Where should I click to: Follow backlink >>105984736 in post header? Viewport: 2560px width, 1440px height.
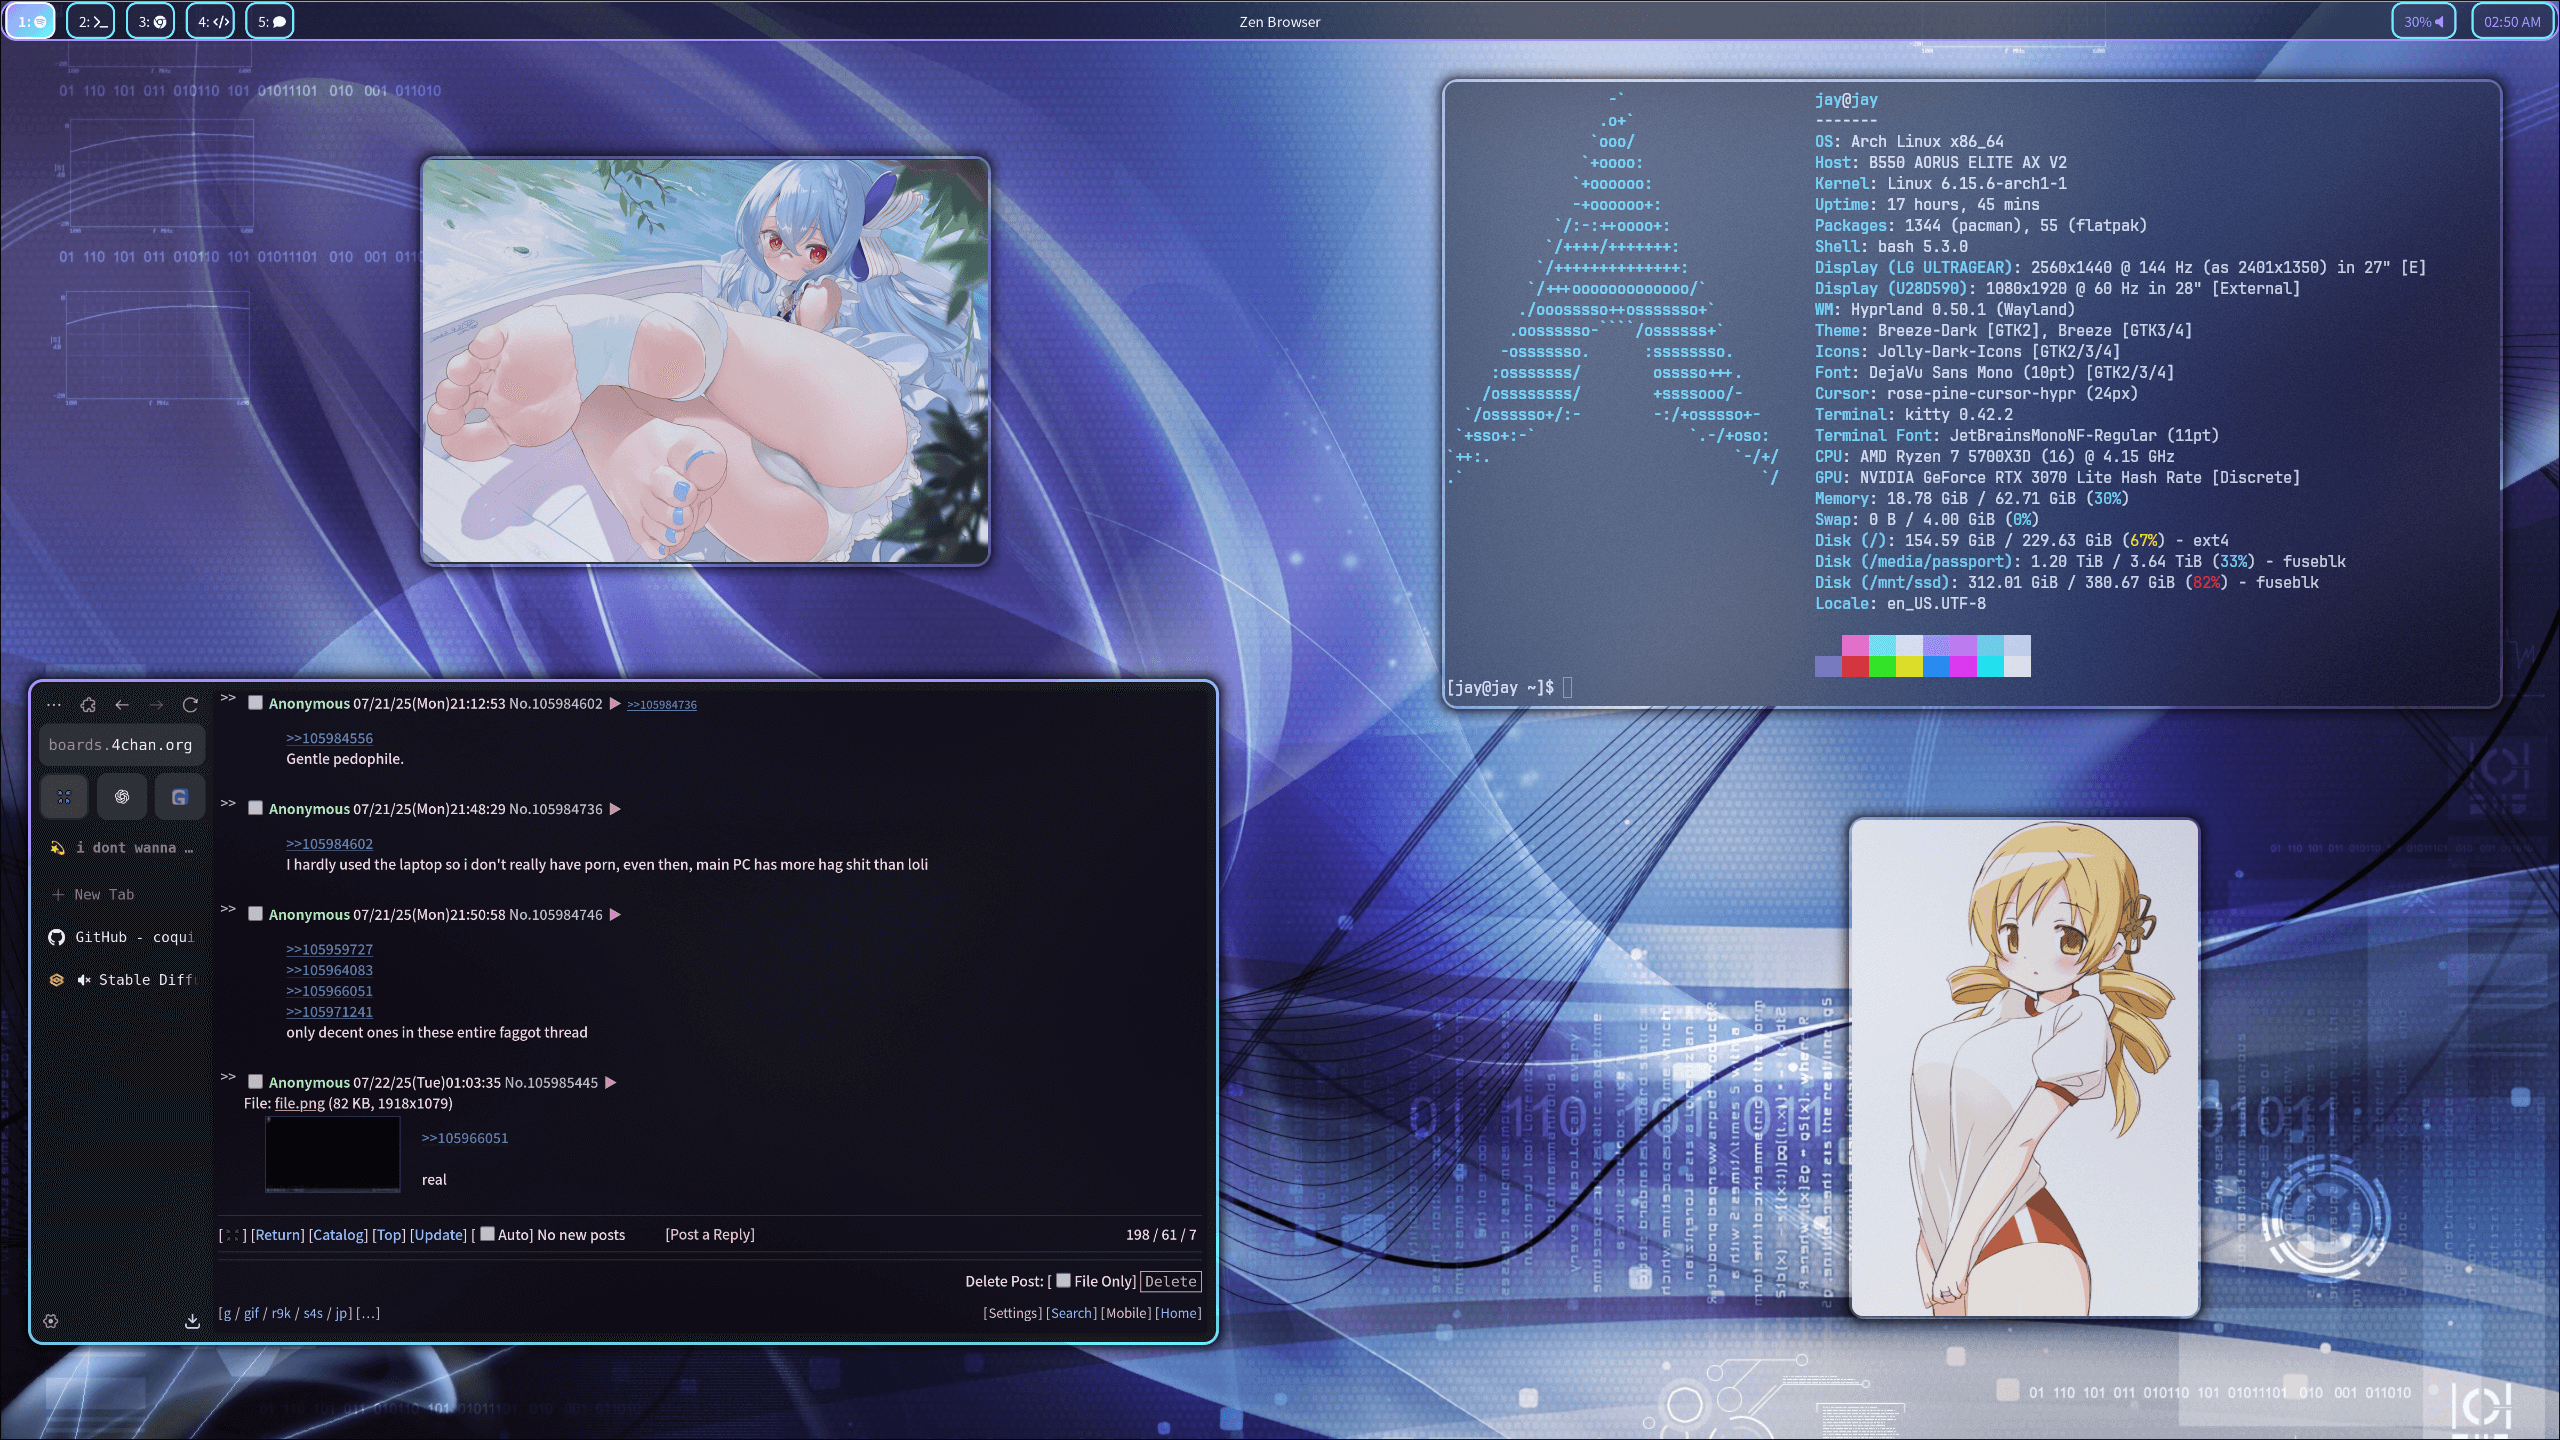662,705
